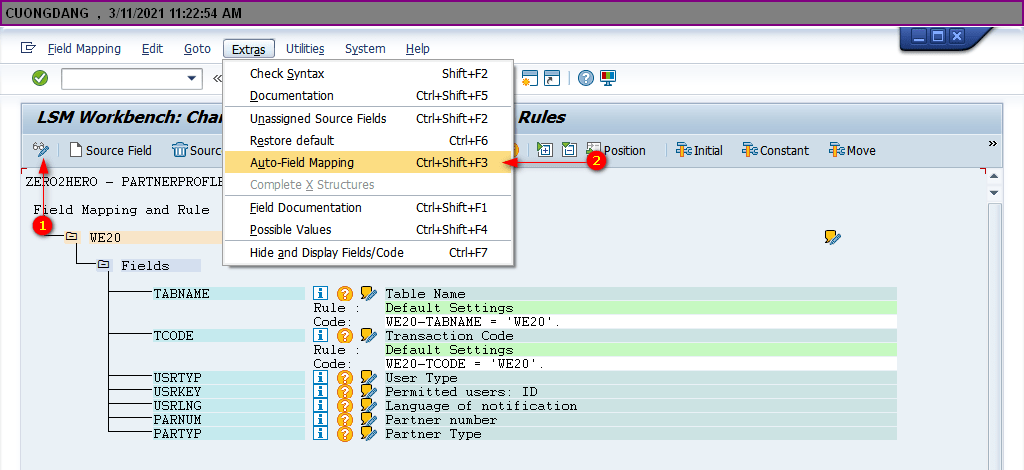Image resolution: width=1024 pixels, height=470 pixels.
Task: Expand the toolbar overflow chevron at right
Action: pyautogui.click(x=993, y=144)
